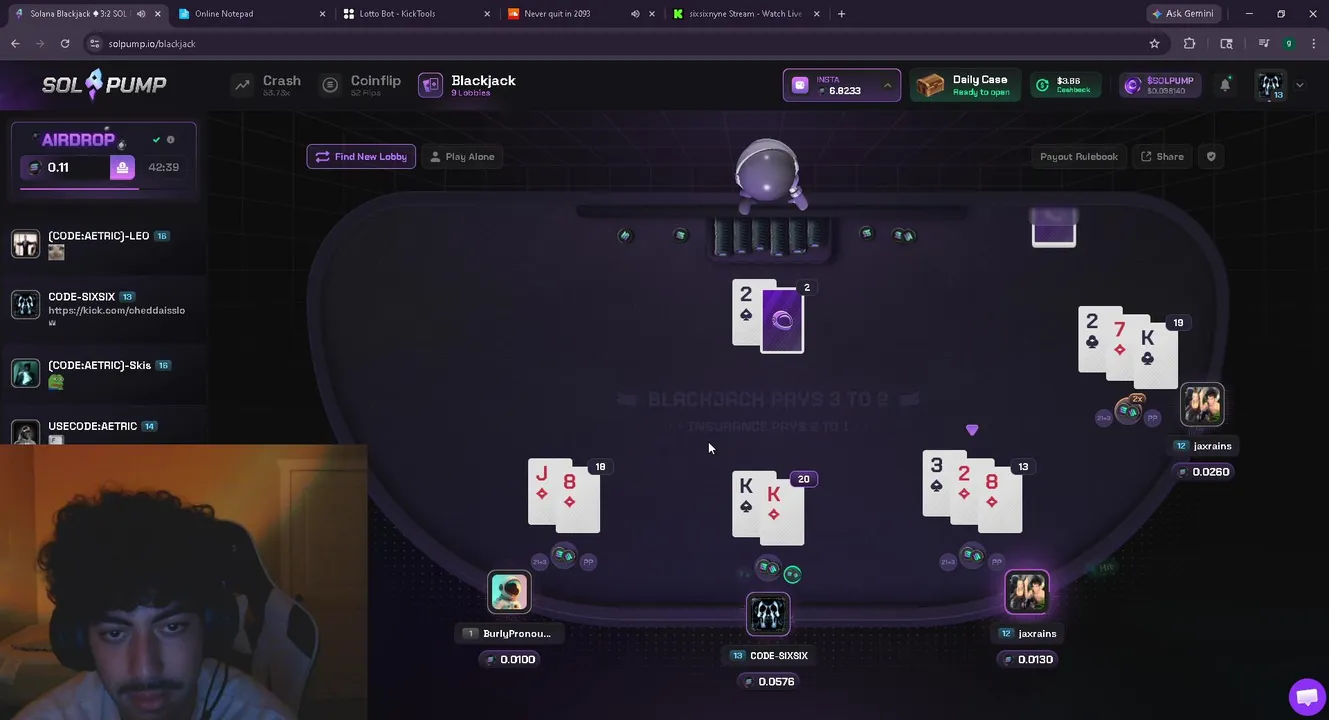Toggle the PP side bet for BurlyPronou
This screenshot has width=1329, height=720.
pyautogui.click(x=588, y=562)
